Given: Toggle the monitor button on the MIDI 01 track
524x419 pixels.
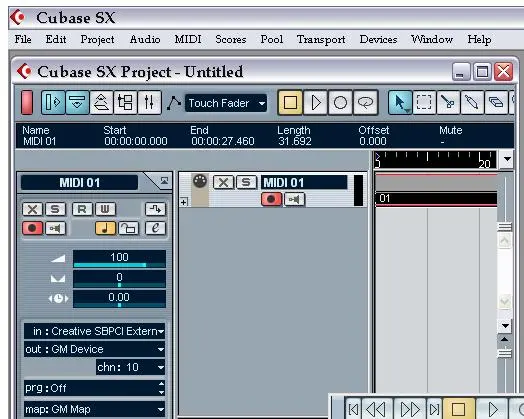Looking at the screenshot, I should [294, 199].
